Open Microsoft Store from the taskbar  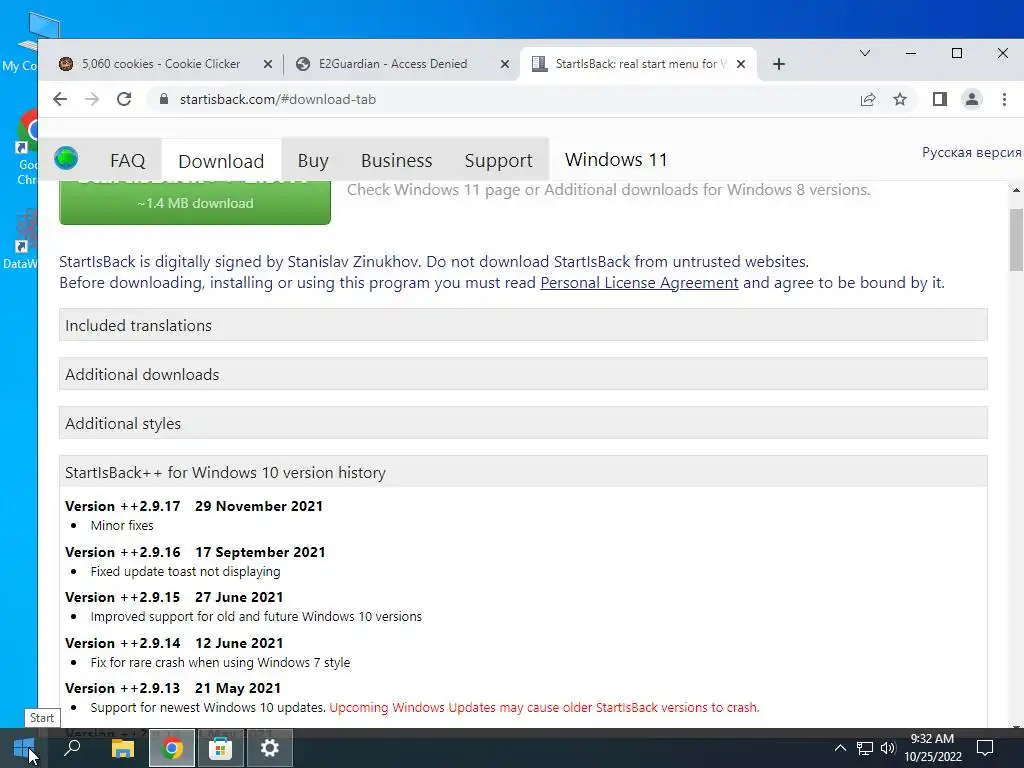click(x=221, y=748)
